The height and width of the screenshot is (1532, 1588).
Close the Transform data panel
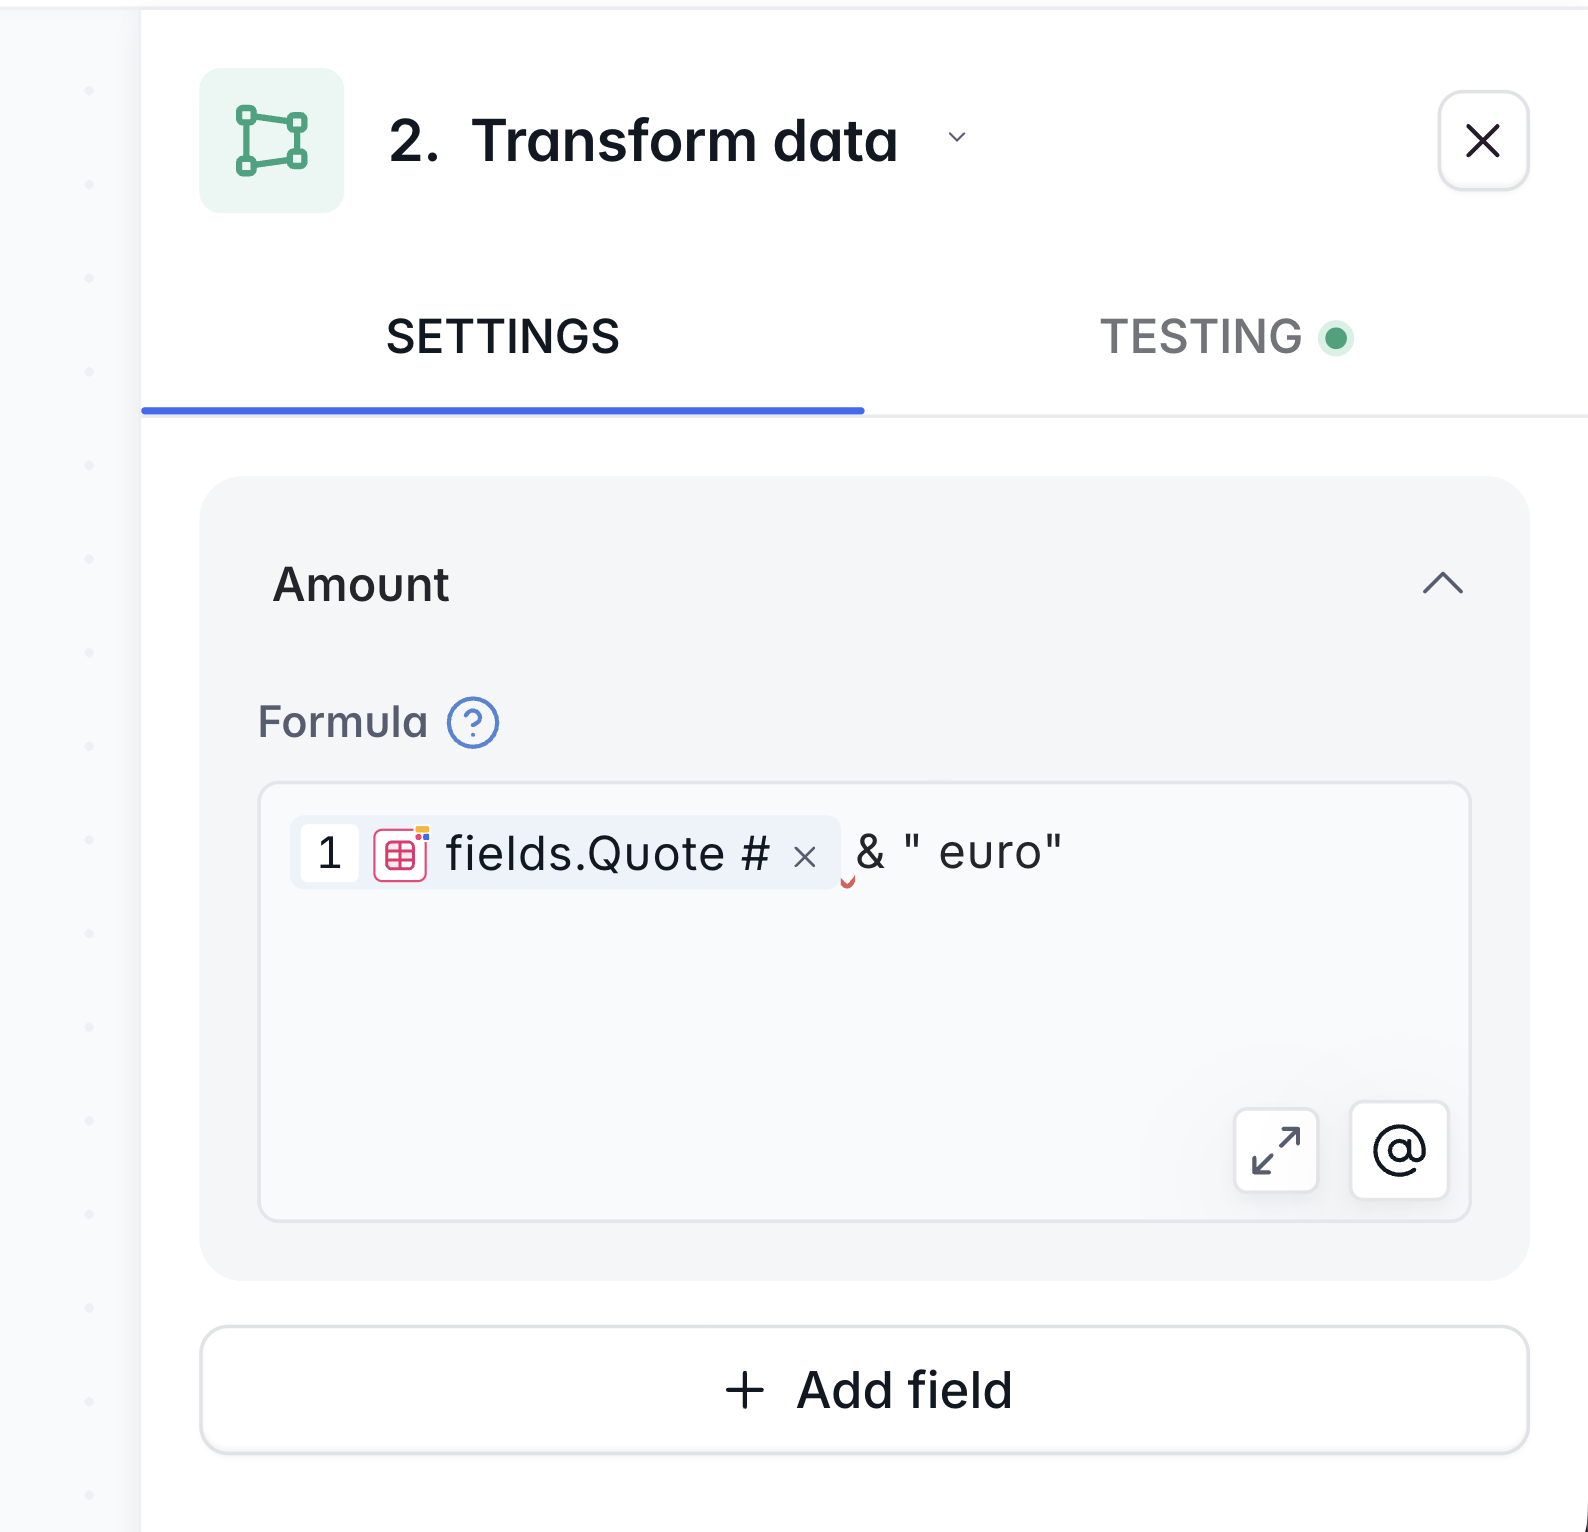1482,140
